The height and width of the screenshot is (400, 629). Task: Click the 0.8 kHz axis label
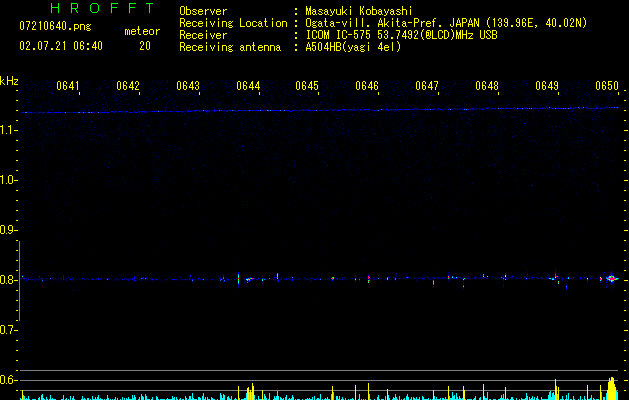coord(8,280)
